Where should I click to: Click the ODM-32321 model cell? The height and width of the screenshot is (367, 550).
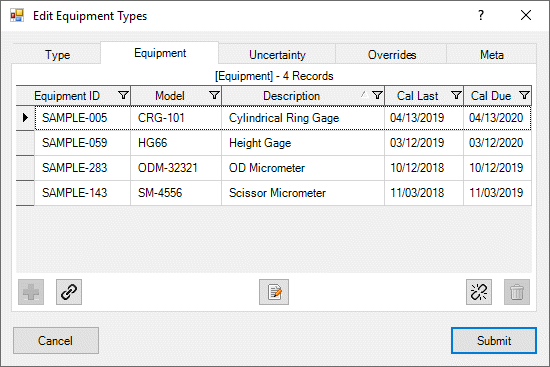176,168
